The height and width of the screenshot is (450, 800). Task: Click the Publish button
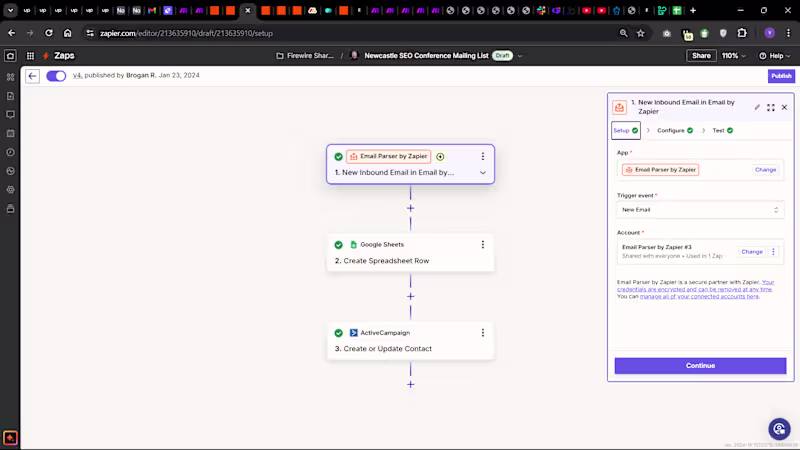click(781, 76)
